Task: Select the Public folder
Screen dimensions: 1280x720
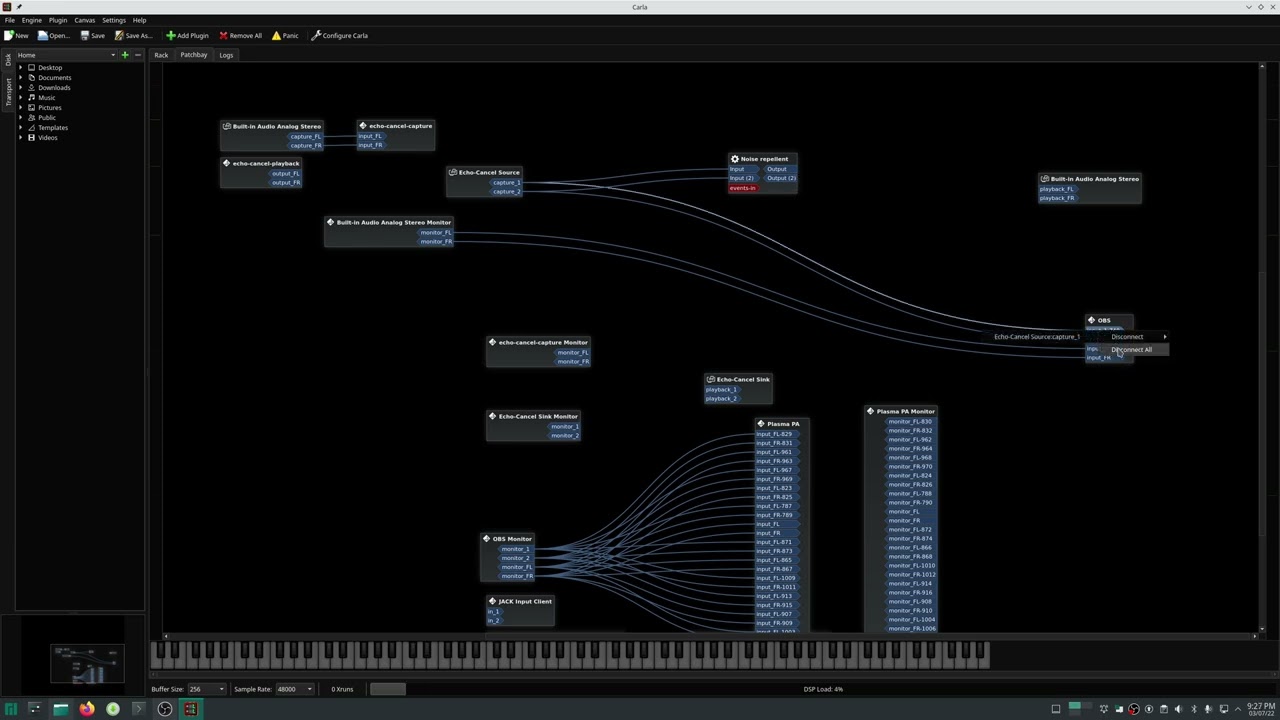Action: (47, 118)
